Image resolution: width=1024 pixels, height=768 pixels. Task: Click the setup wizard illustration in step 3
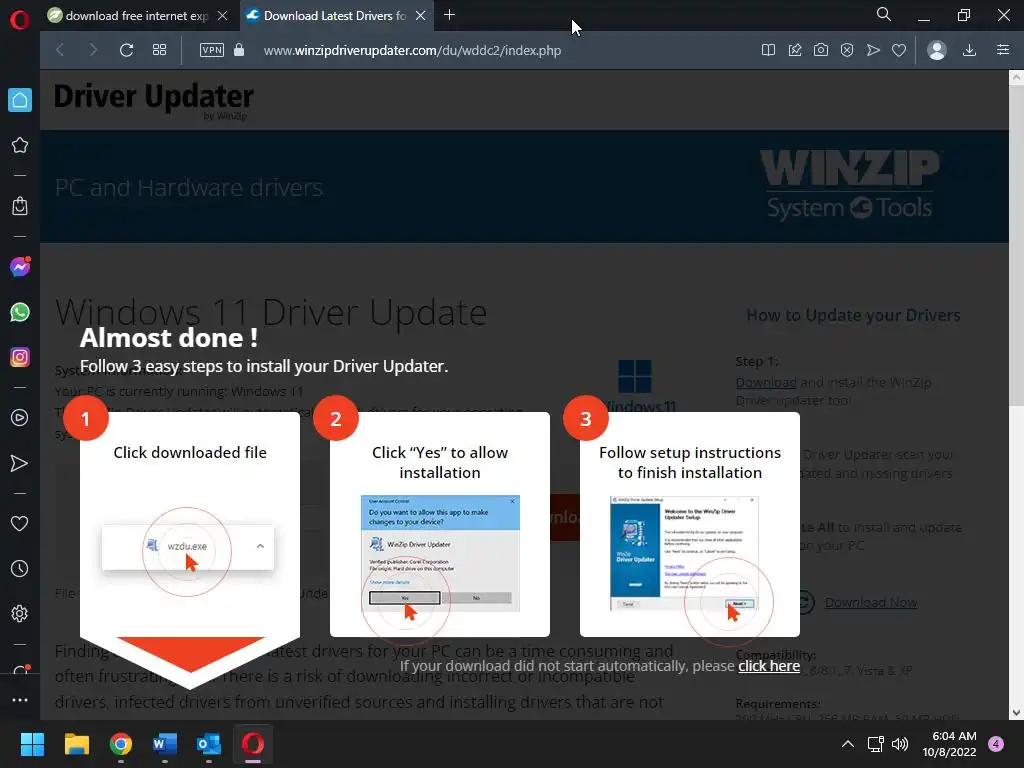684,553
